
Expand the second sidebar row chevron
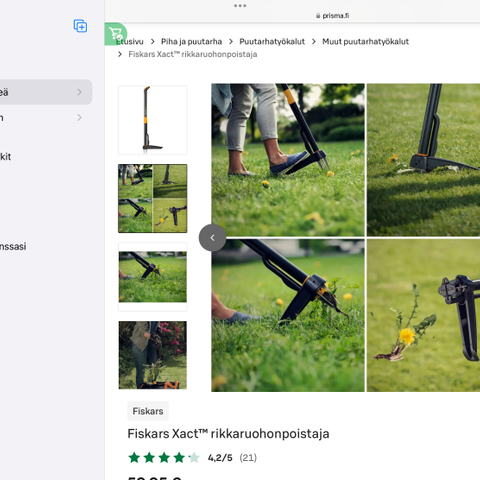79,117
